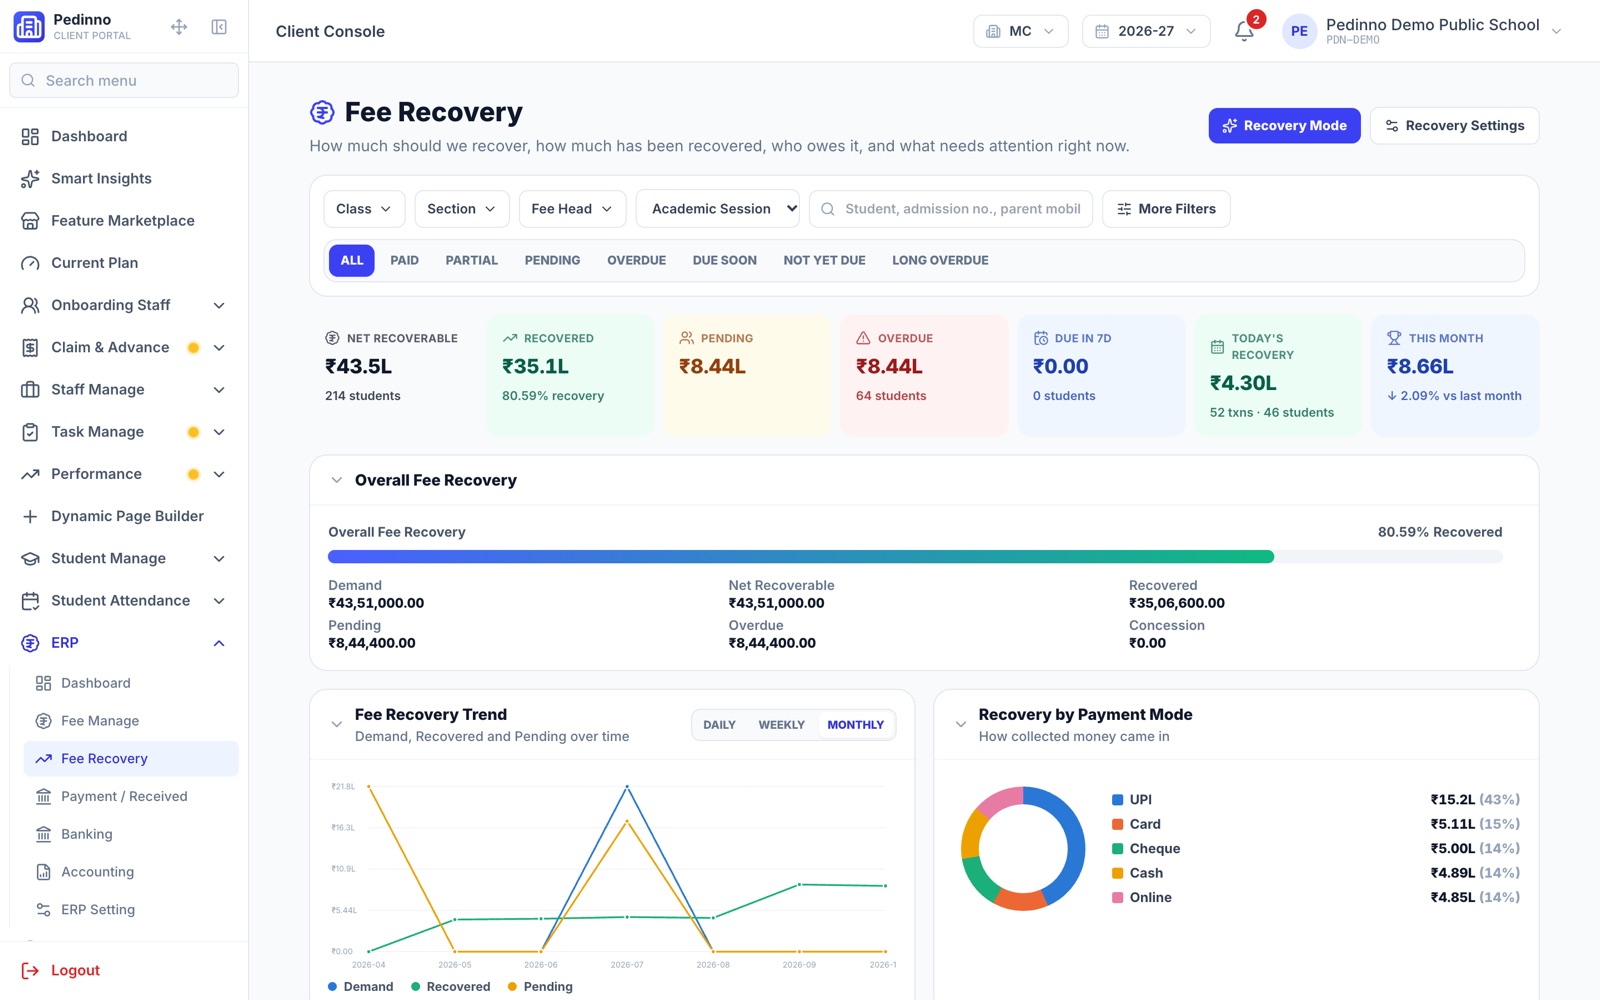The width and height of the screenshot is (1600, 1000).
Task: Select the OVERDUE status filter
Action: click(636, 260)
